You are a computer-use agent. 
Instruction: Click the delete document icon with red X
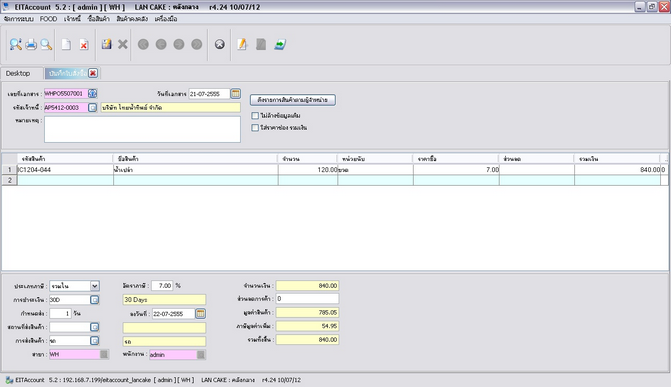pos(84,44)
